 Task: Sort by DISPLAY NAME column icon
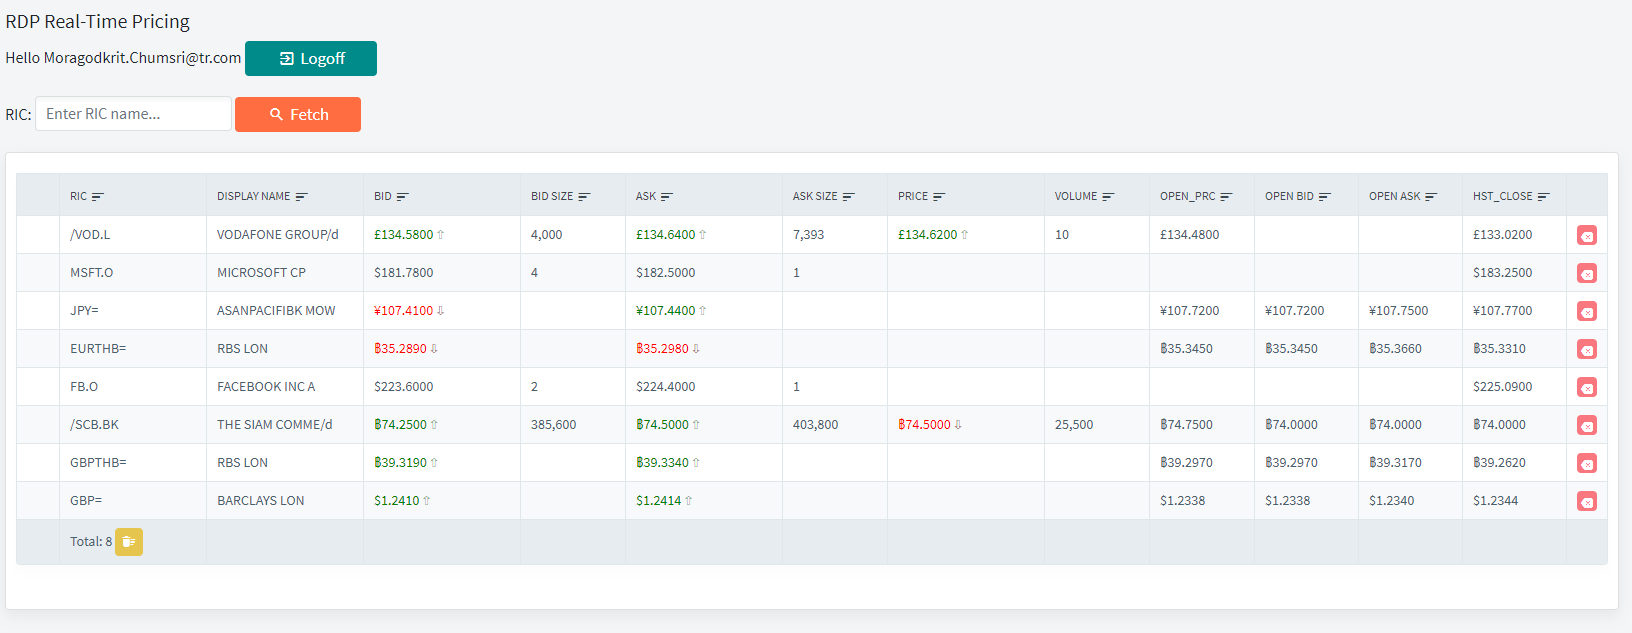(x=302, y=197)
